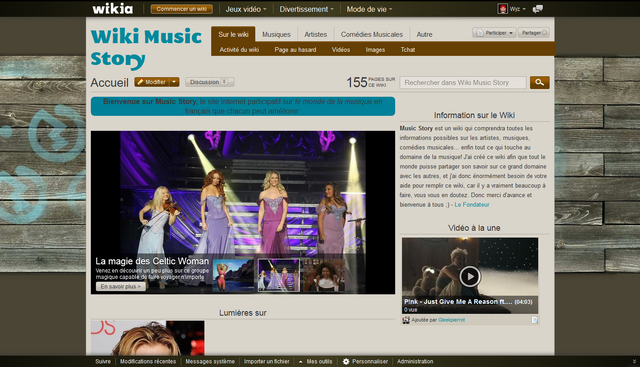
Task: Click the Modifier edit button
Action: [x=151, y=82]
